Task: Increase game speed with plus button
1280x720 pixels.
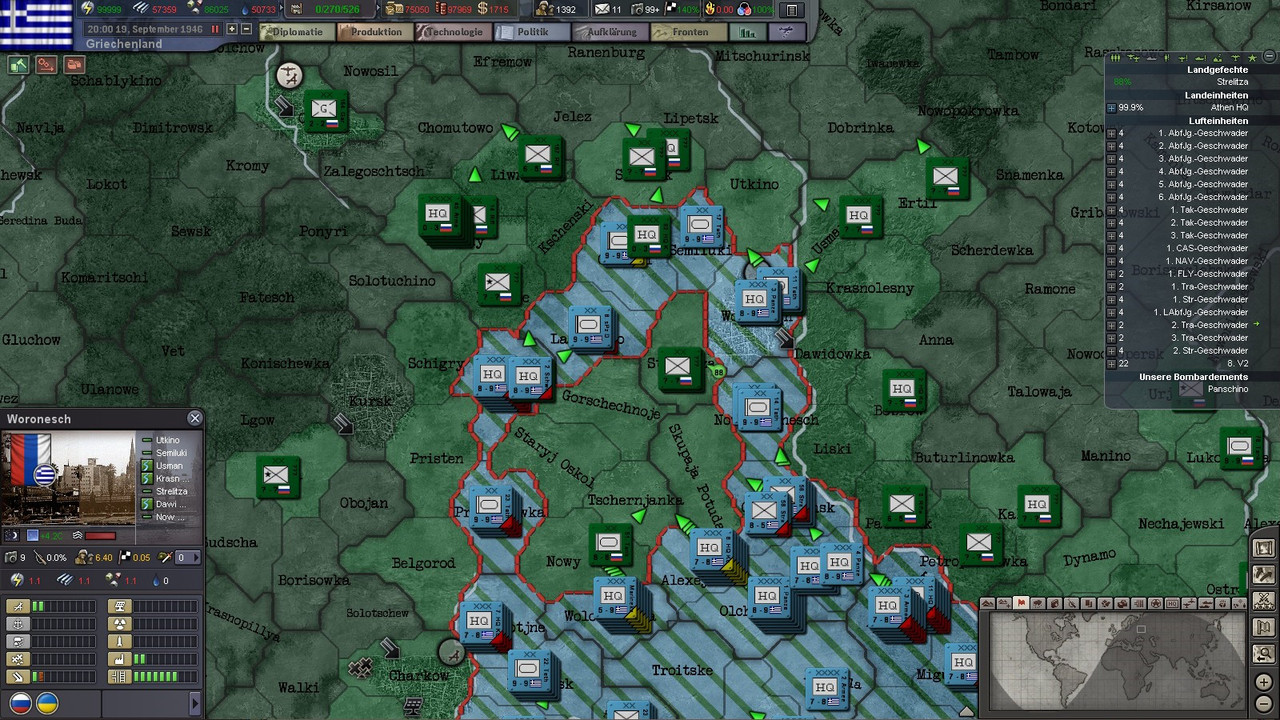Action: point(232,29)
